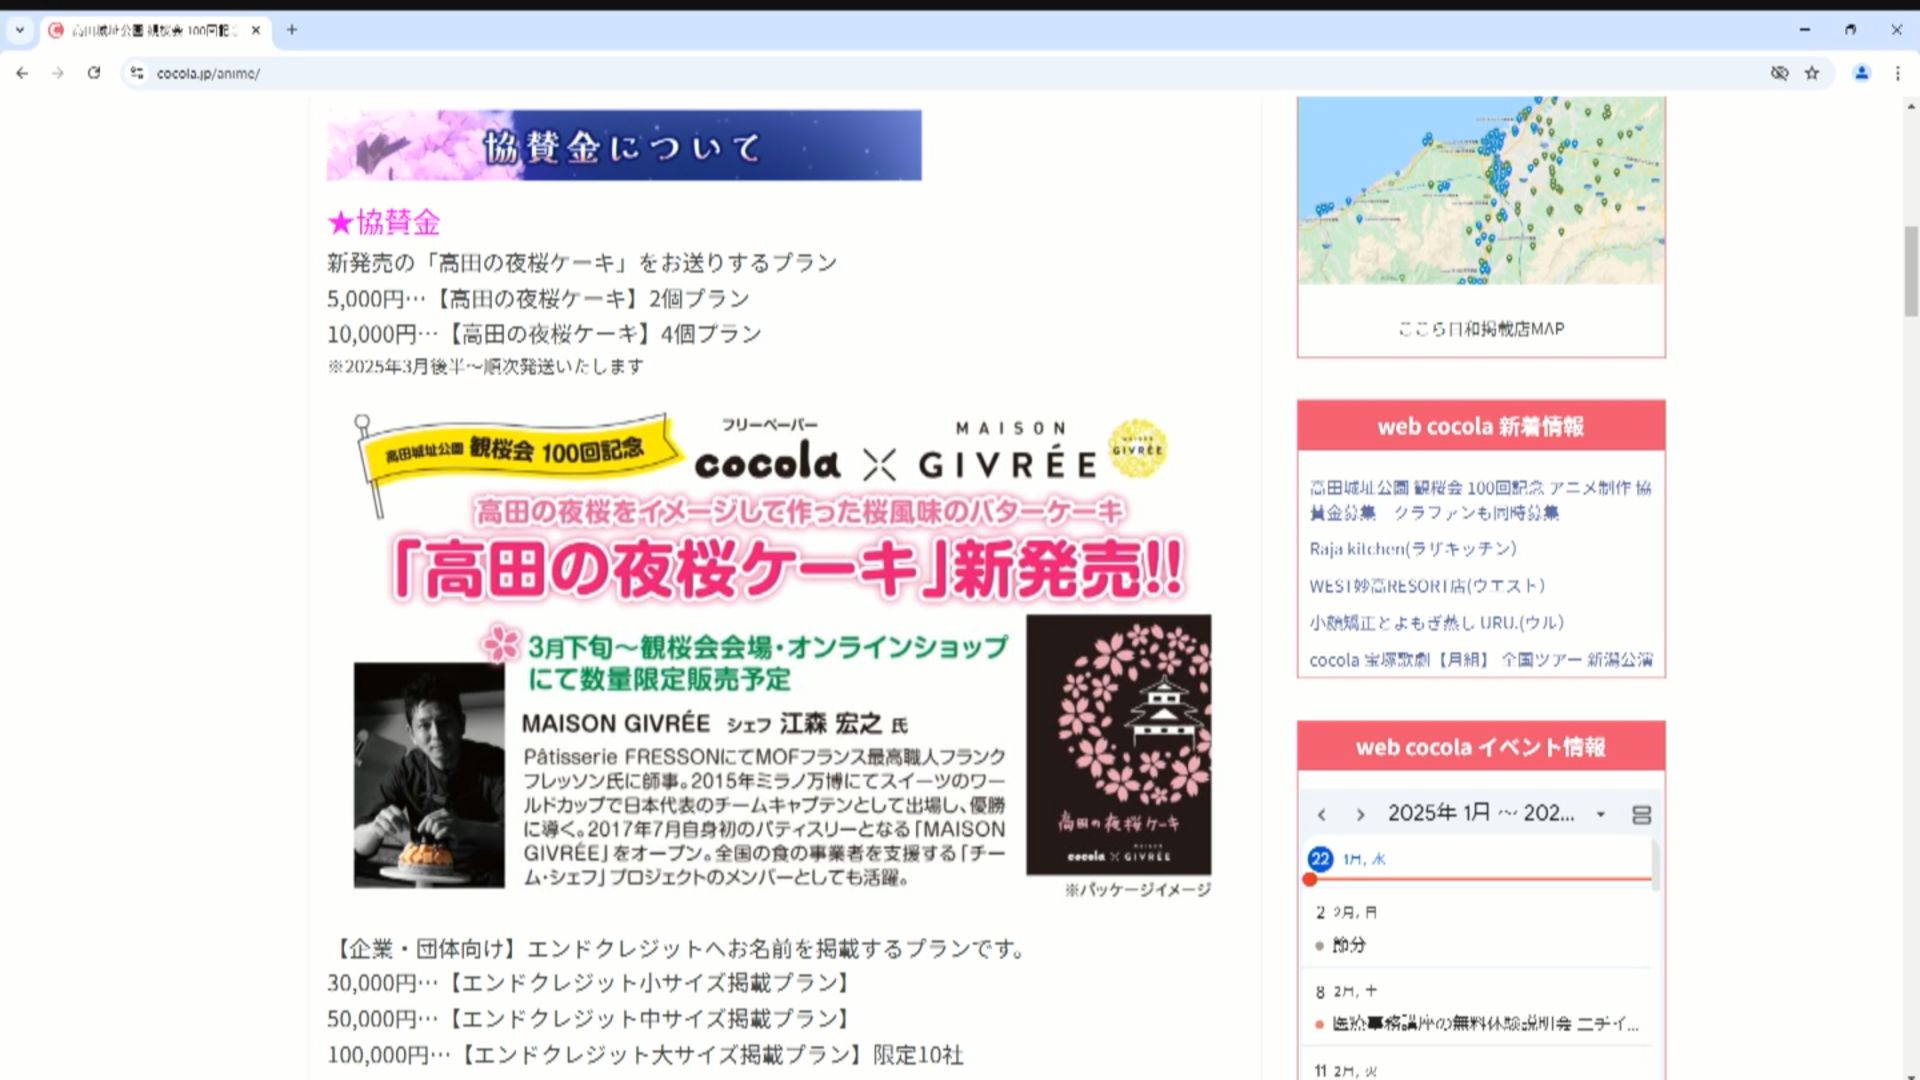Viewport: 1920px width, 1080px height.
Task: Click the chef portrait photo
Action: pyautogui.click(x=429, y=775)
